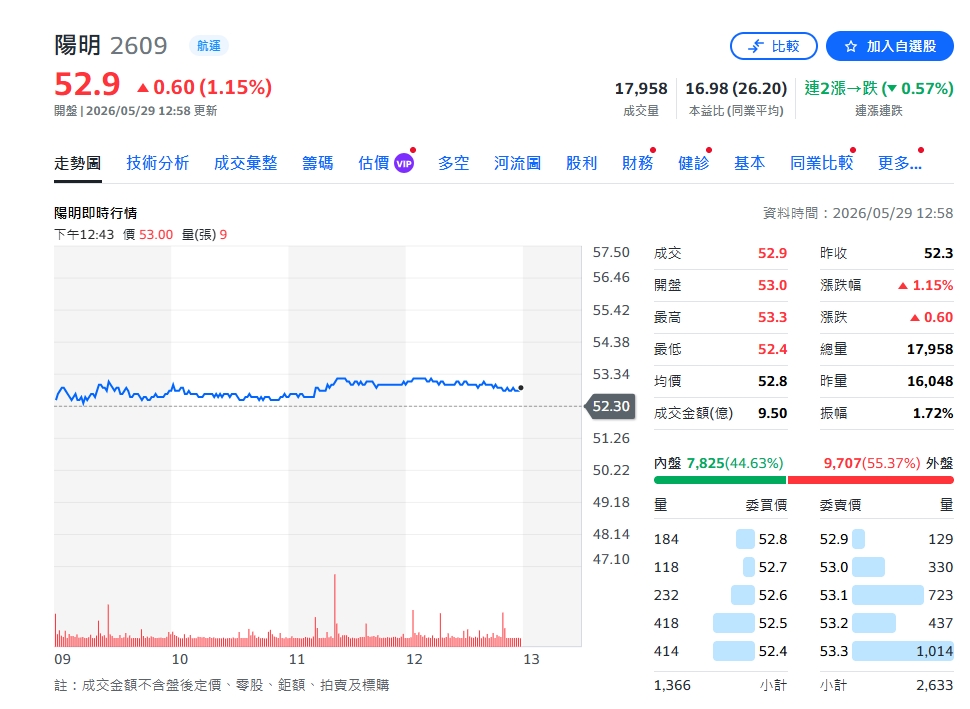970x709 pixels.
Task: Click the green 內盤 portion of bar
Action: (719, 480)
